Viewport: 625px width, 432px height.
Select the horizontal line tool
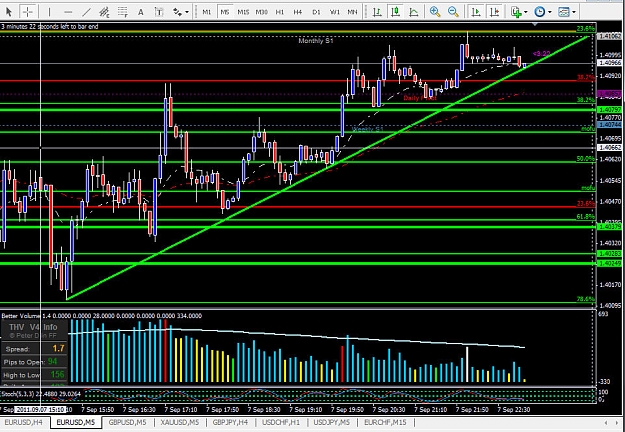coord(68,12)
